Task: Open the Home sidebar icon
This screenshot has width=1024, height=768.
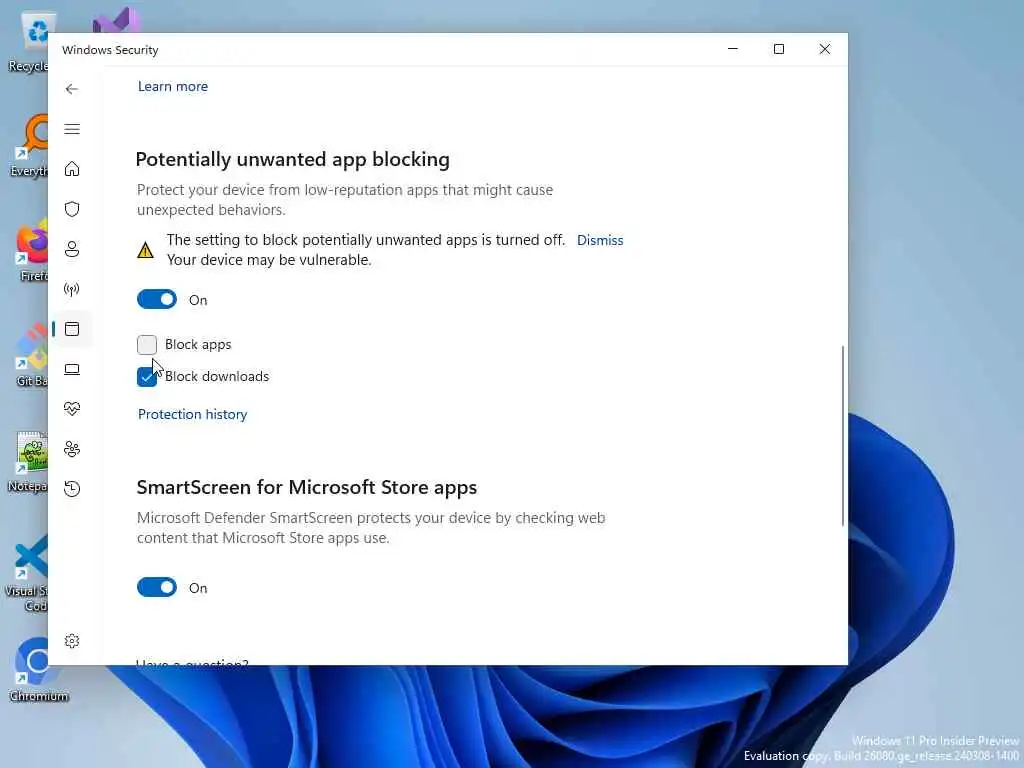Action: pyautogui.click(x=72, y=169)
